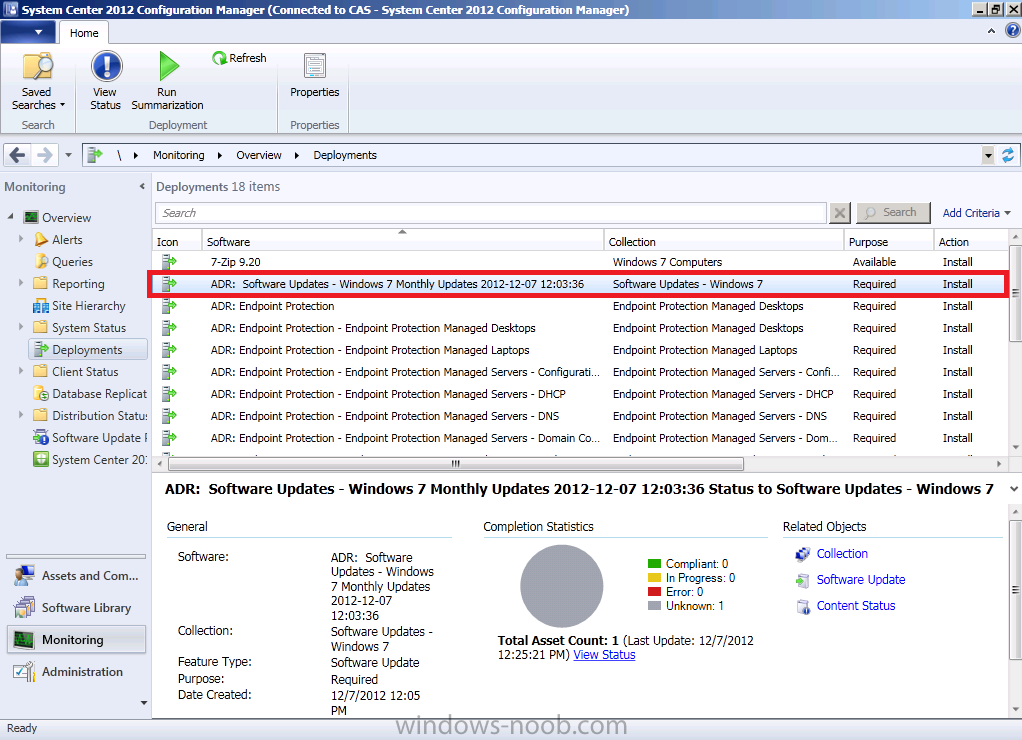
Task: Open the View Status link
Action: coord(604,655)
